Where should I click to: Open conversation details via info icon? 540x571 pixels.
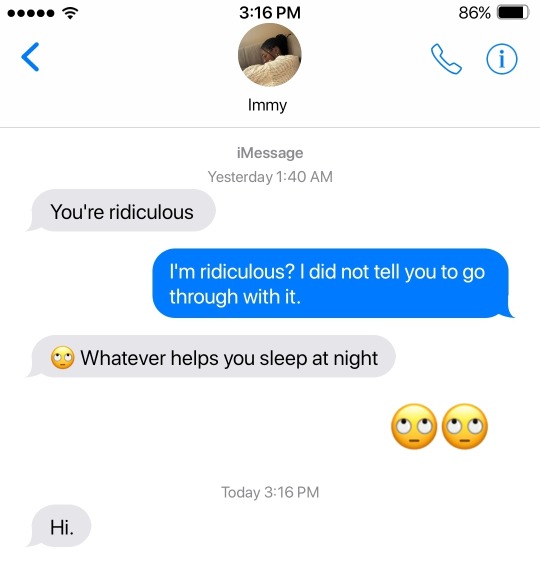pos(502,59)
